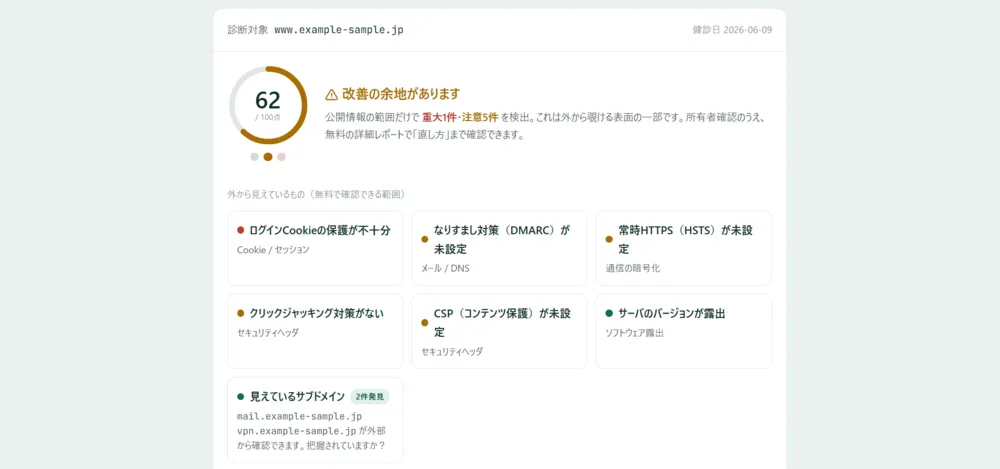This screenshot has width=1000, height=469.
Task: Click the green dot beside 見えているサブドメイン
Action: click(x=240, y=396)
